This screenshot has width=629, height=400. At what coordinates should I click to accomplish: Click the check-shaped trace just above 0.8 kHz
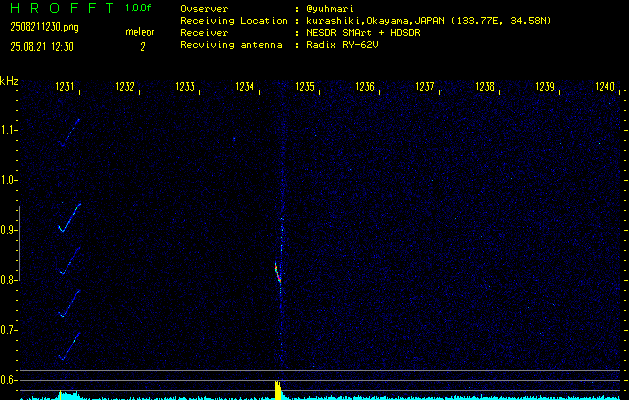coord(70,261)
